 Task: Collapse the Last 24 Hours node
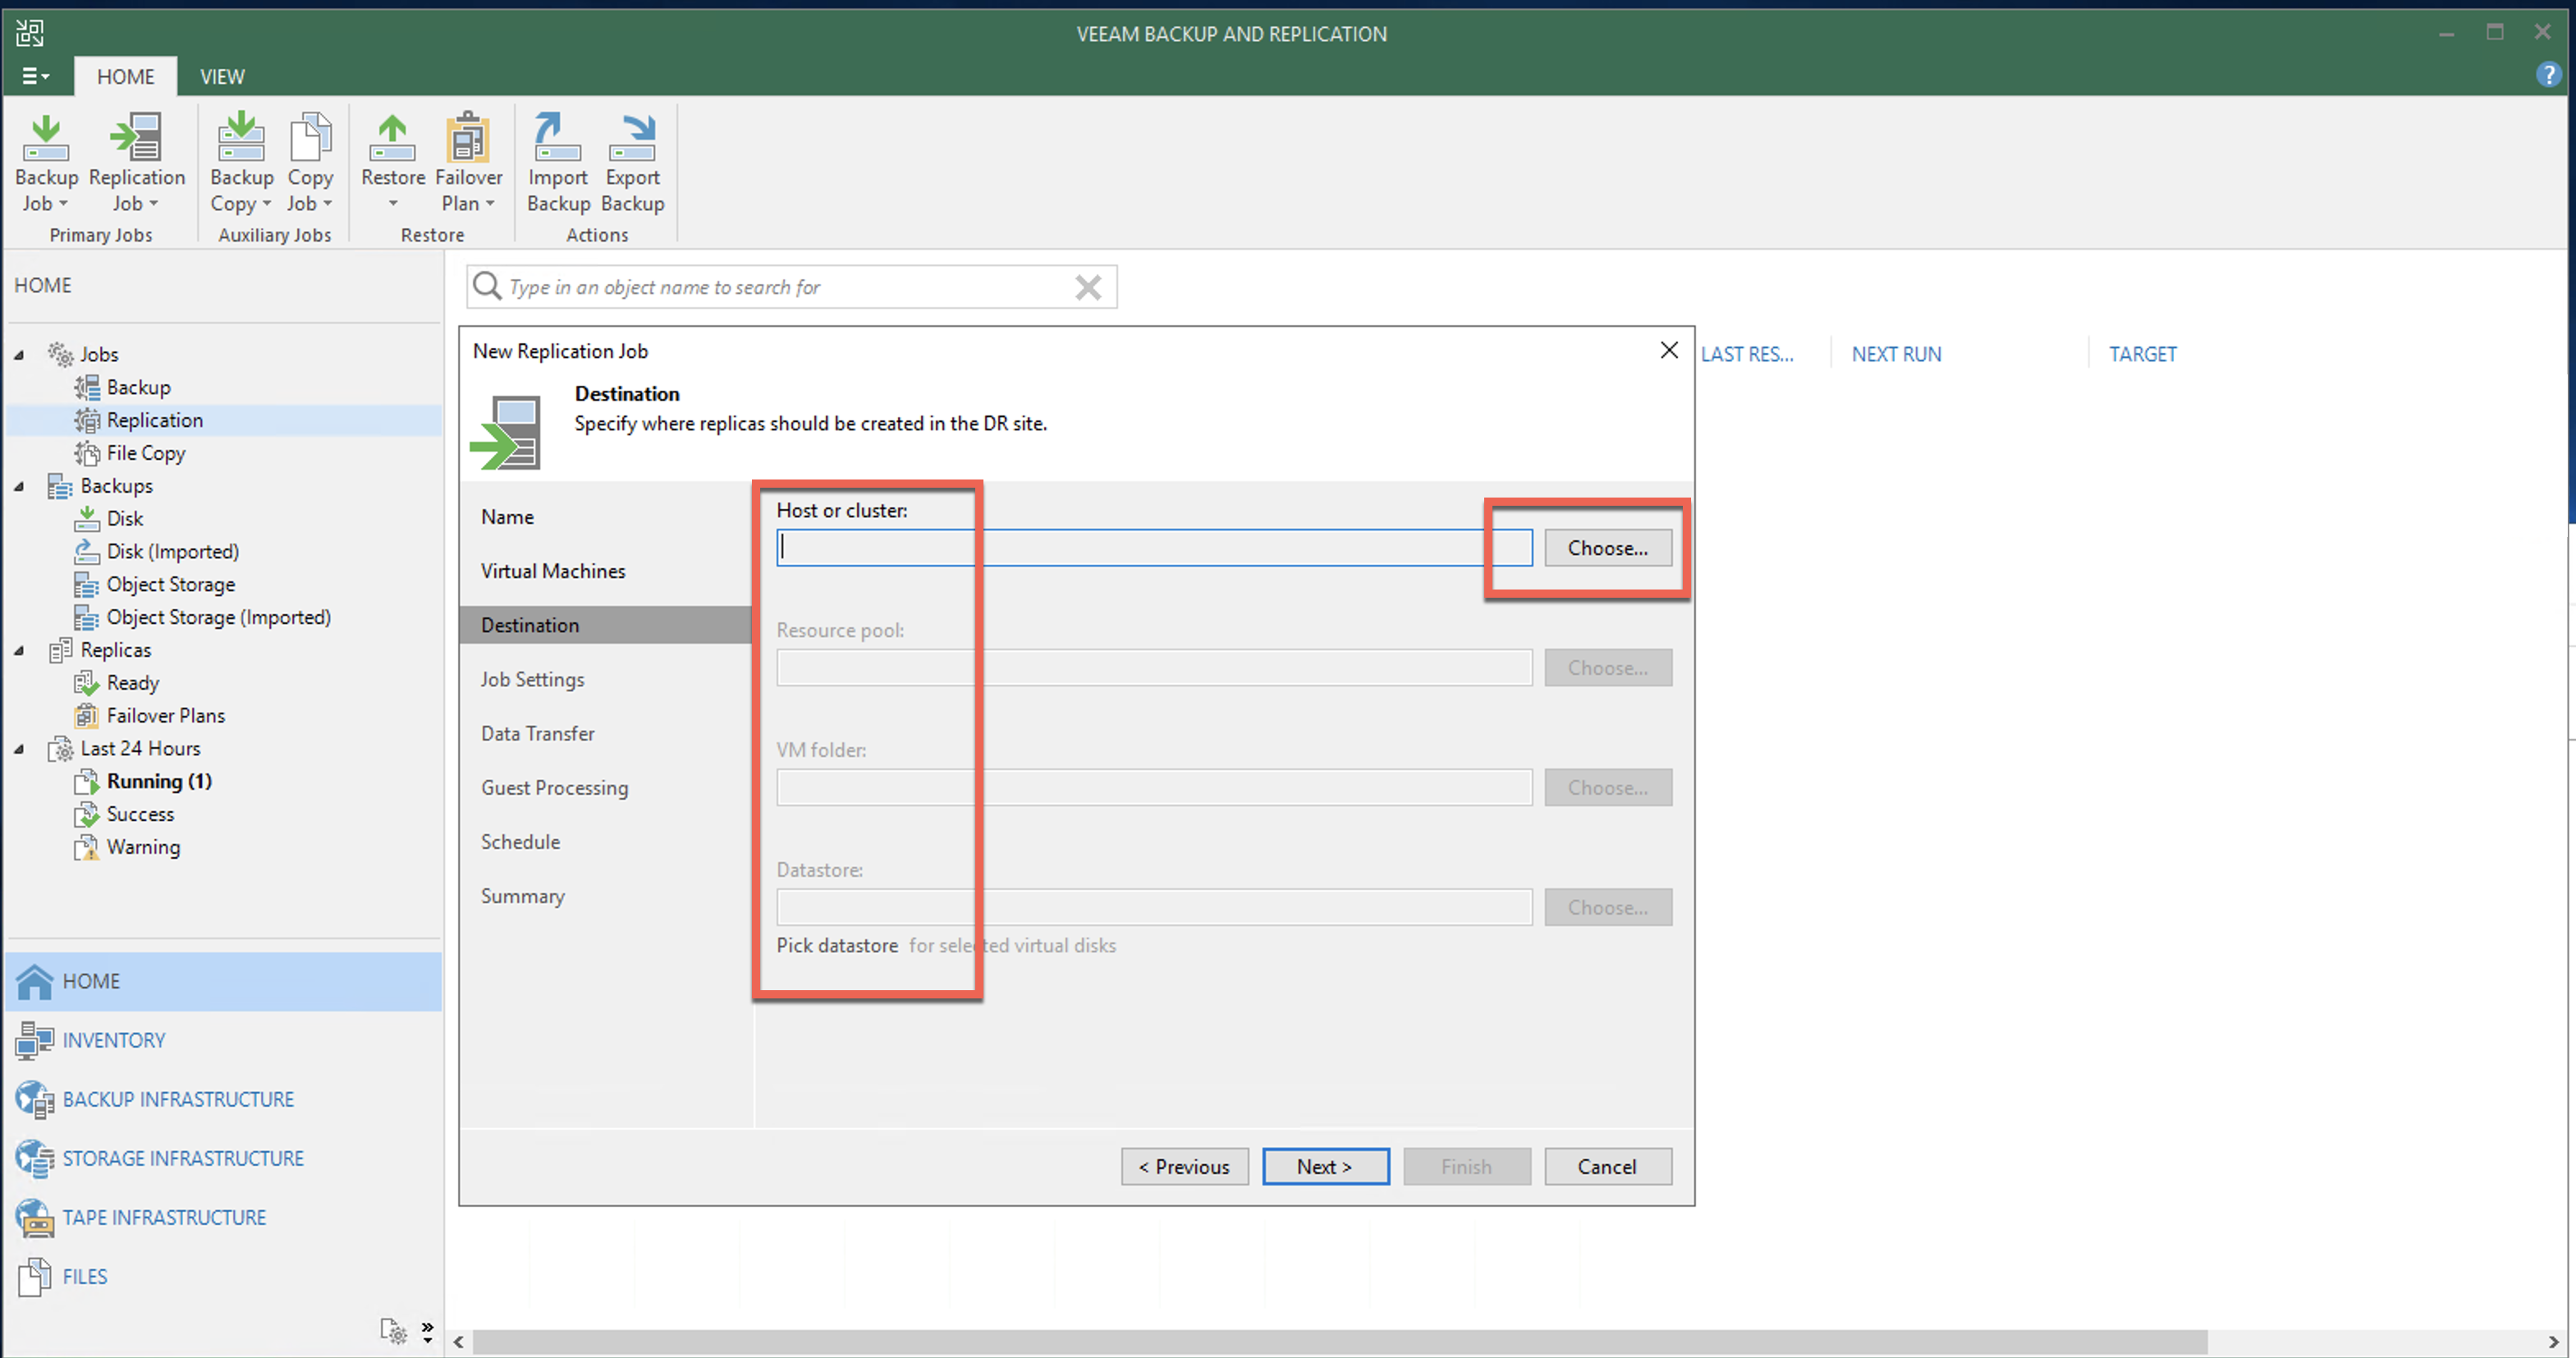(19, 749)
